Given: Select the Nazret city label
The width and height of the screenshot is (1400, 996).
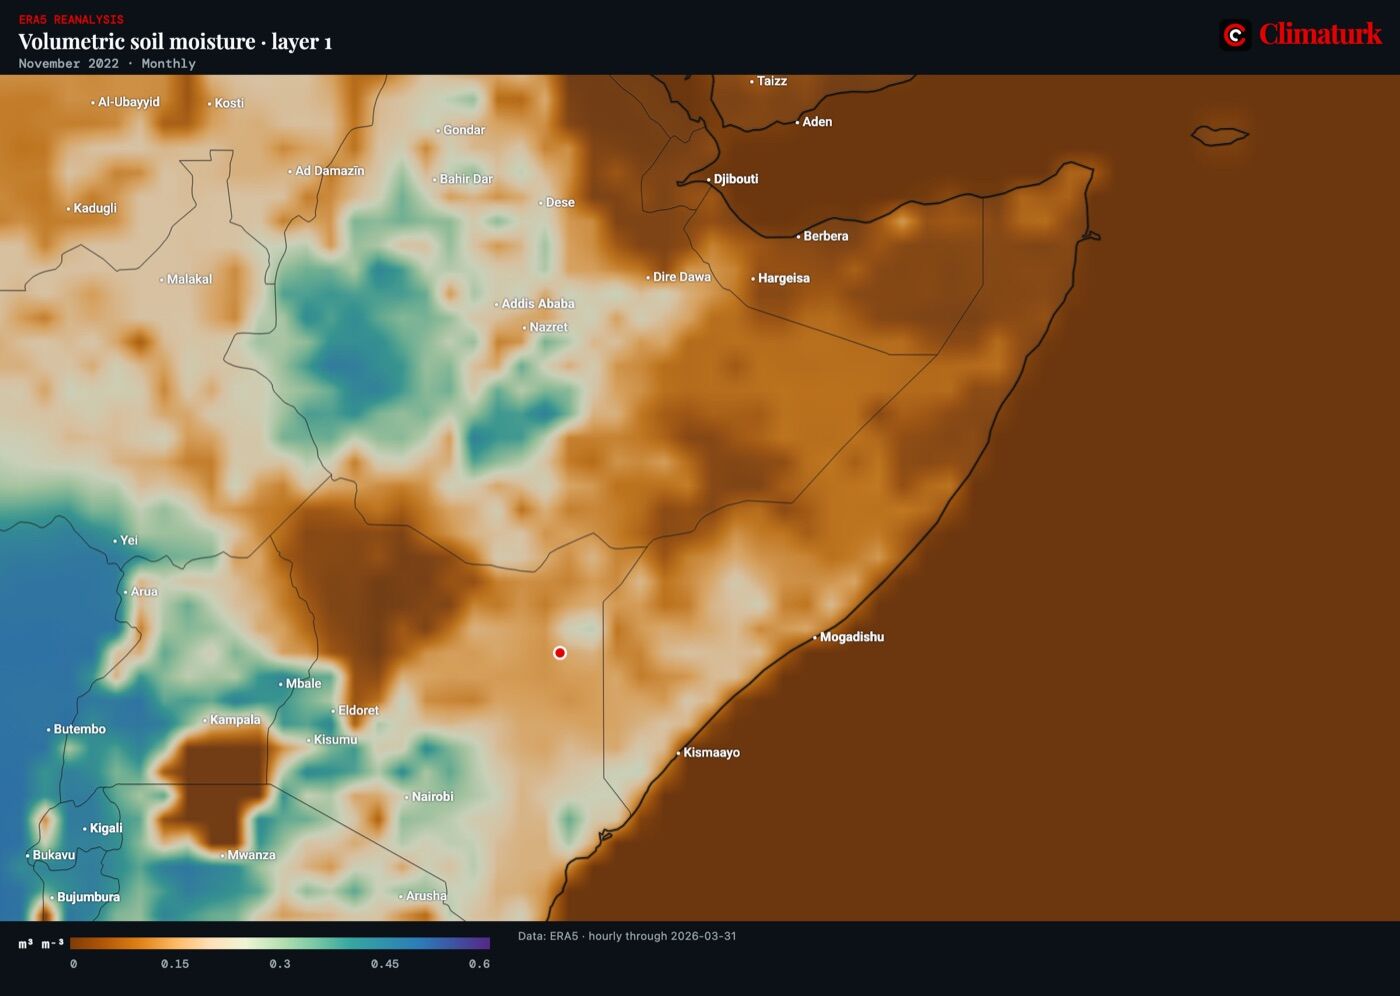Looking at the screenshot, I should [548, 327].
